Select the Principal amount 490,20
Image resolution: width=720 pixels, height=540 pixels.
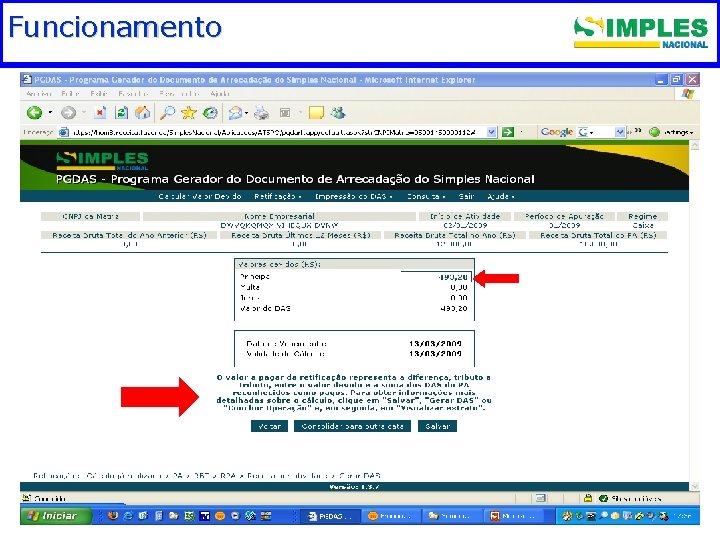click(453, 277)
